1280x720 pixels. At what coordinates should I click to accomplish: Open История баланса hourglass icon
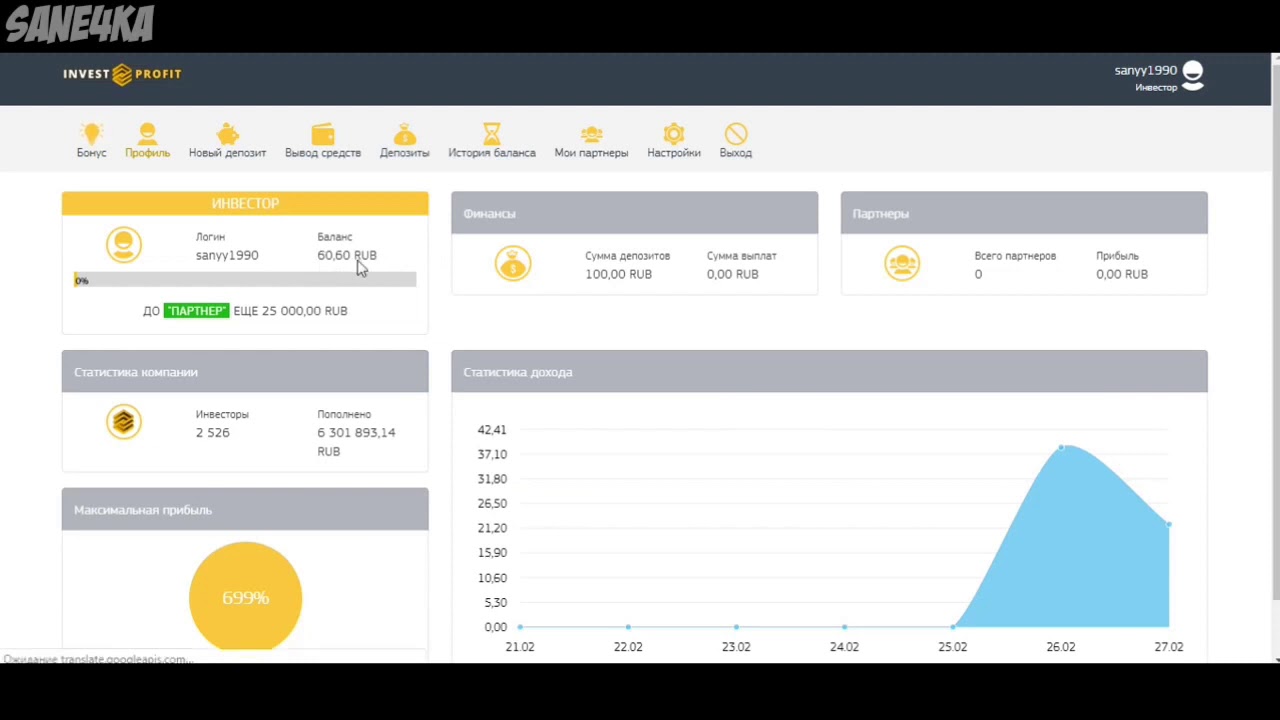[x=491, y=133]
